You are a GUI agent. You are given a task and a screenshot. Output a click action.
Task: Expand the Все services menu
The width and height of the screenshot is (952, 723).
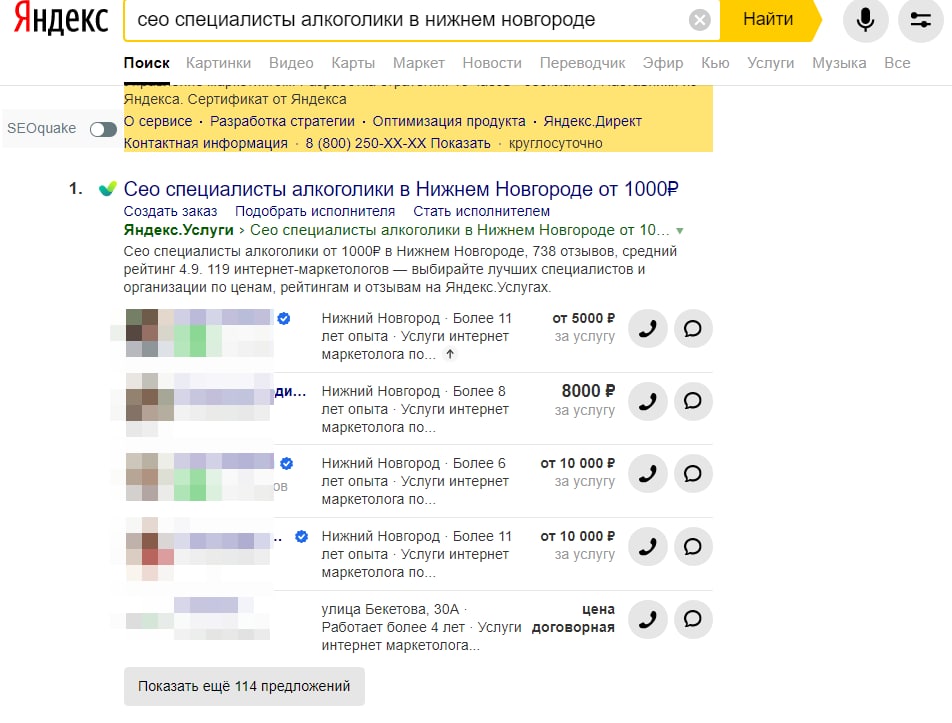pos(897,63)
